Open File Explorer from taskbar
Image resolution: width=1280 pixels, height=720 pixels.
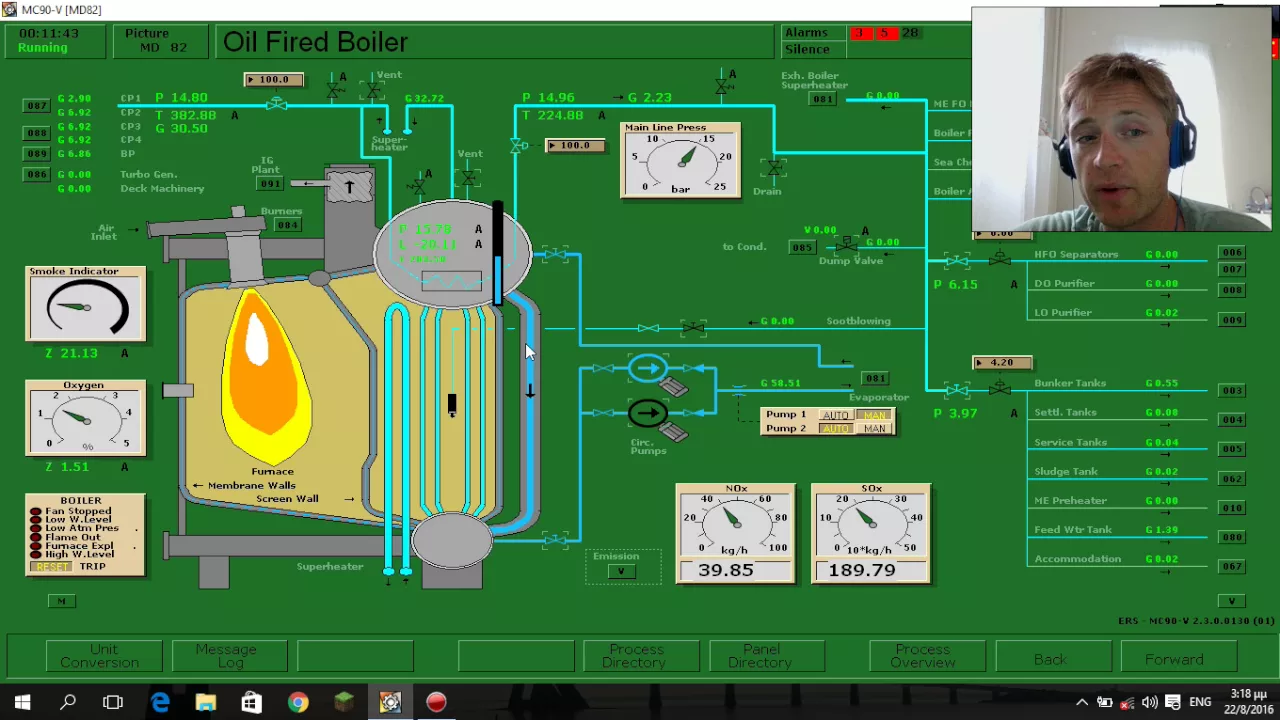206,702
